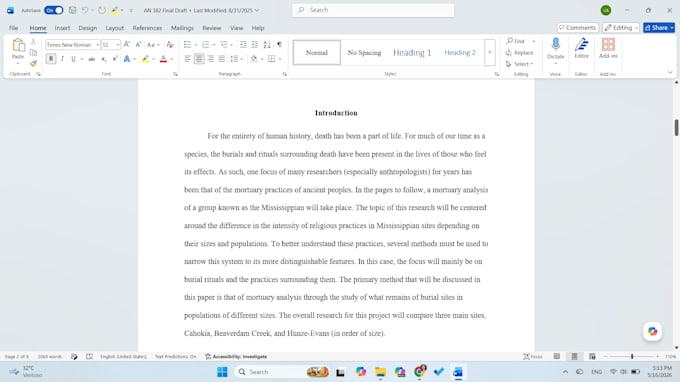Insert a bulleted list
This screenshot has width=680, height=382.
187,44
